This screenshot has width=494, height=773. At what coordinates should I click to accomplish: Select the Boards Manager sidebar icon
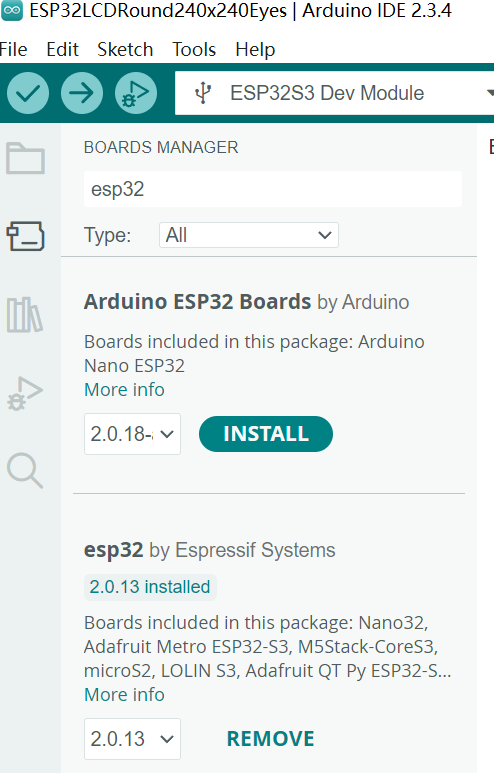25,236
